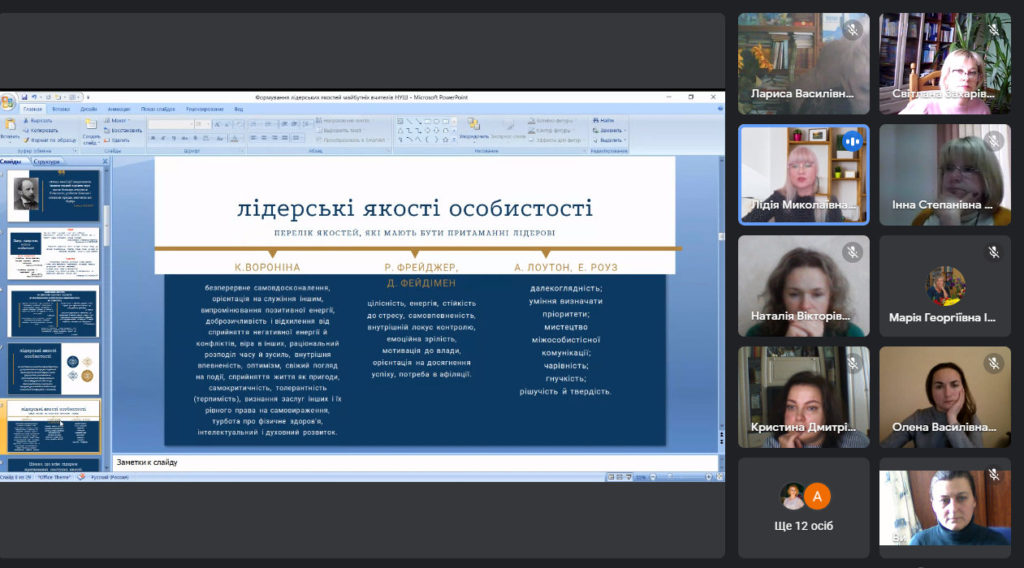Select the star shape in the shapes gallery

446,140
